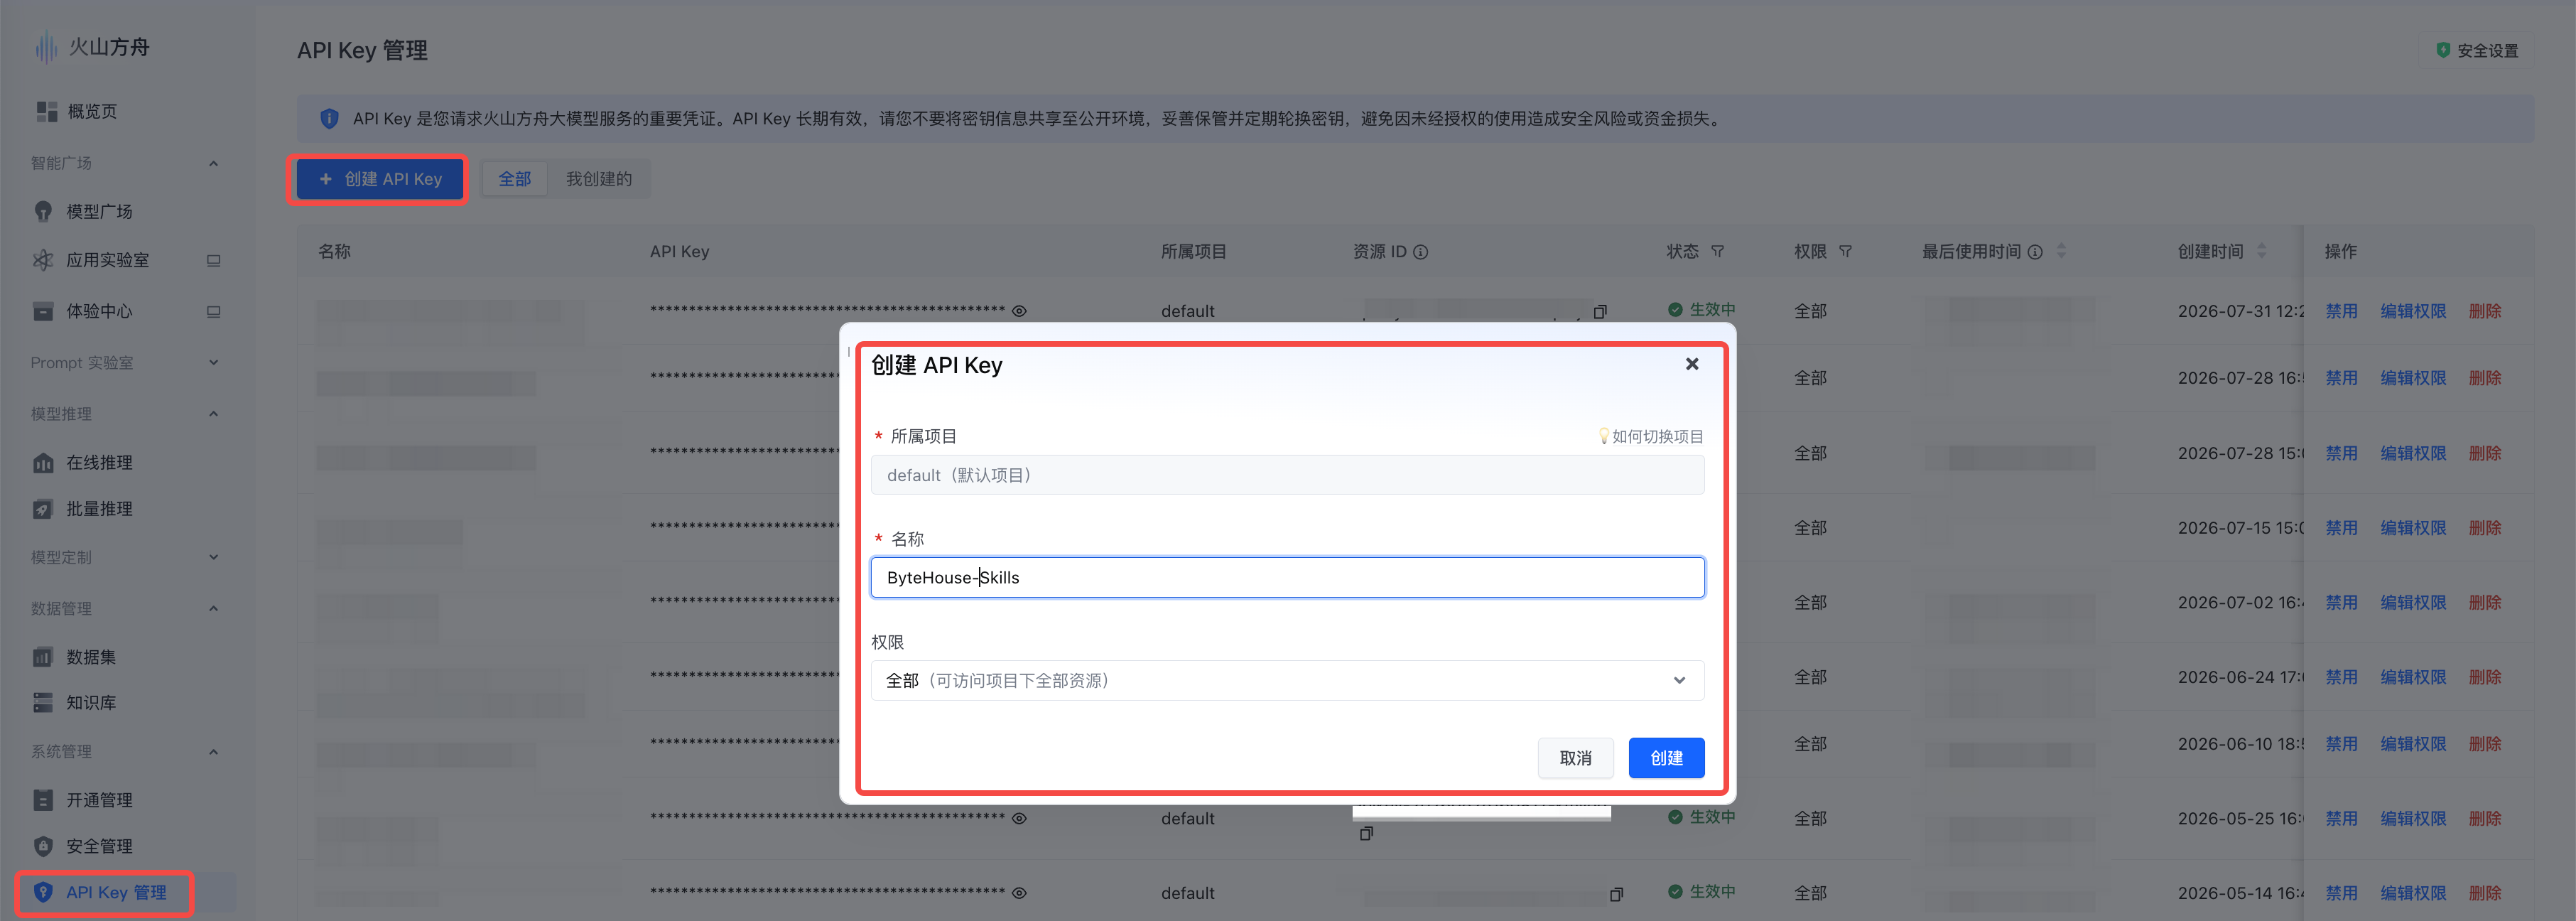Click 编辑权限 for the 2026-07-15 key
2576x921 pixels.
pyautogui.click(x=2413, y=528)
